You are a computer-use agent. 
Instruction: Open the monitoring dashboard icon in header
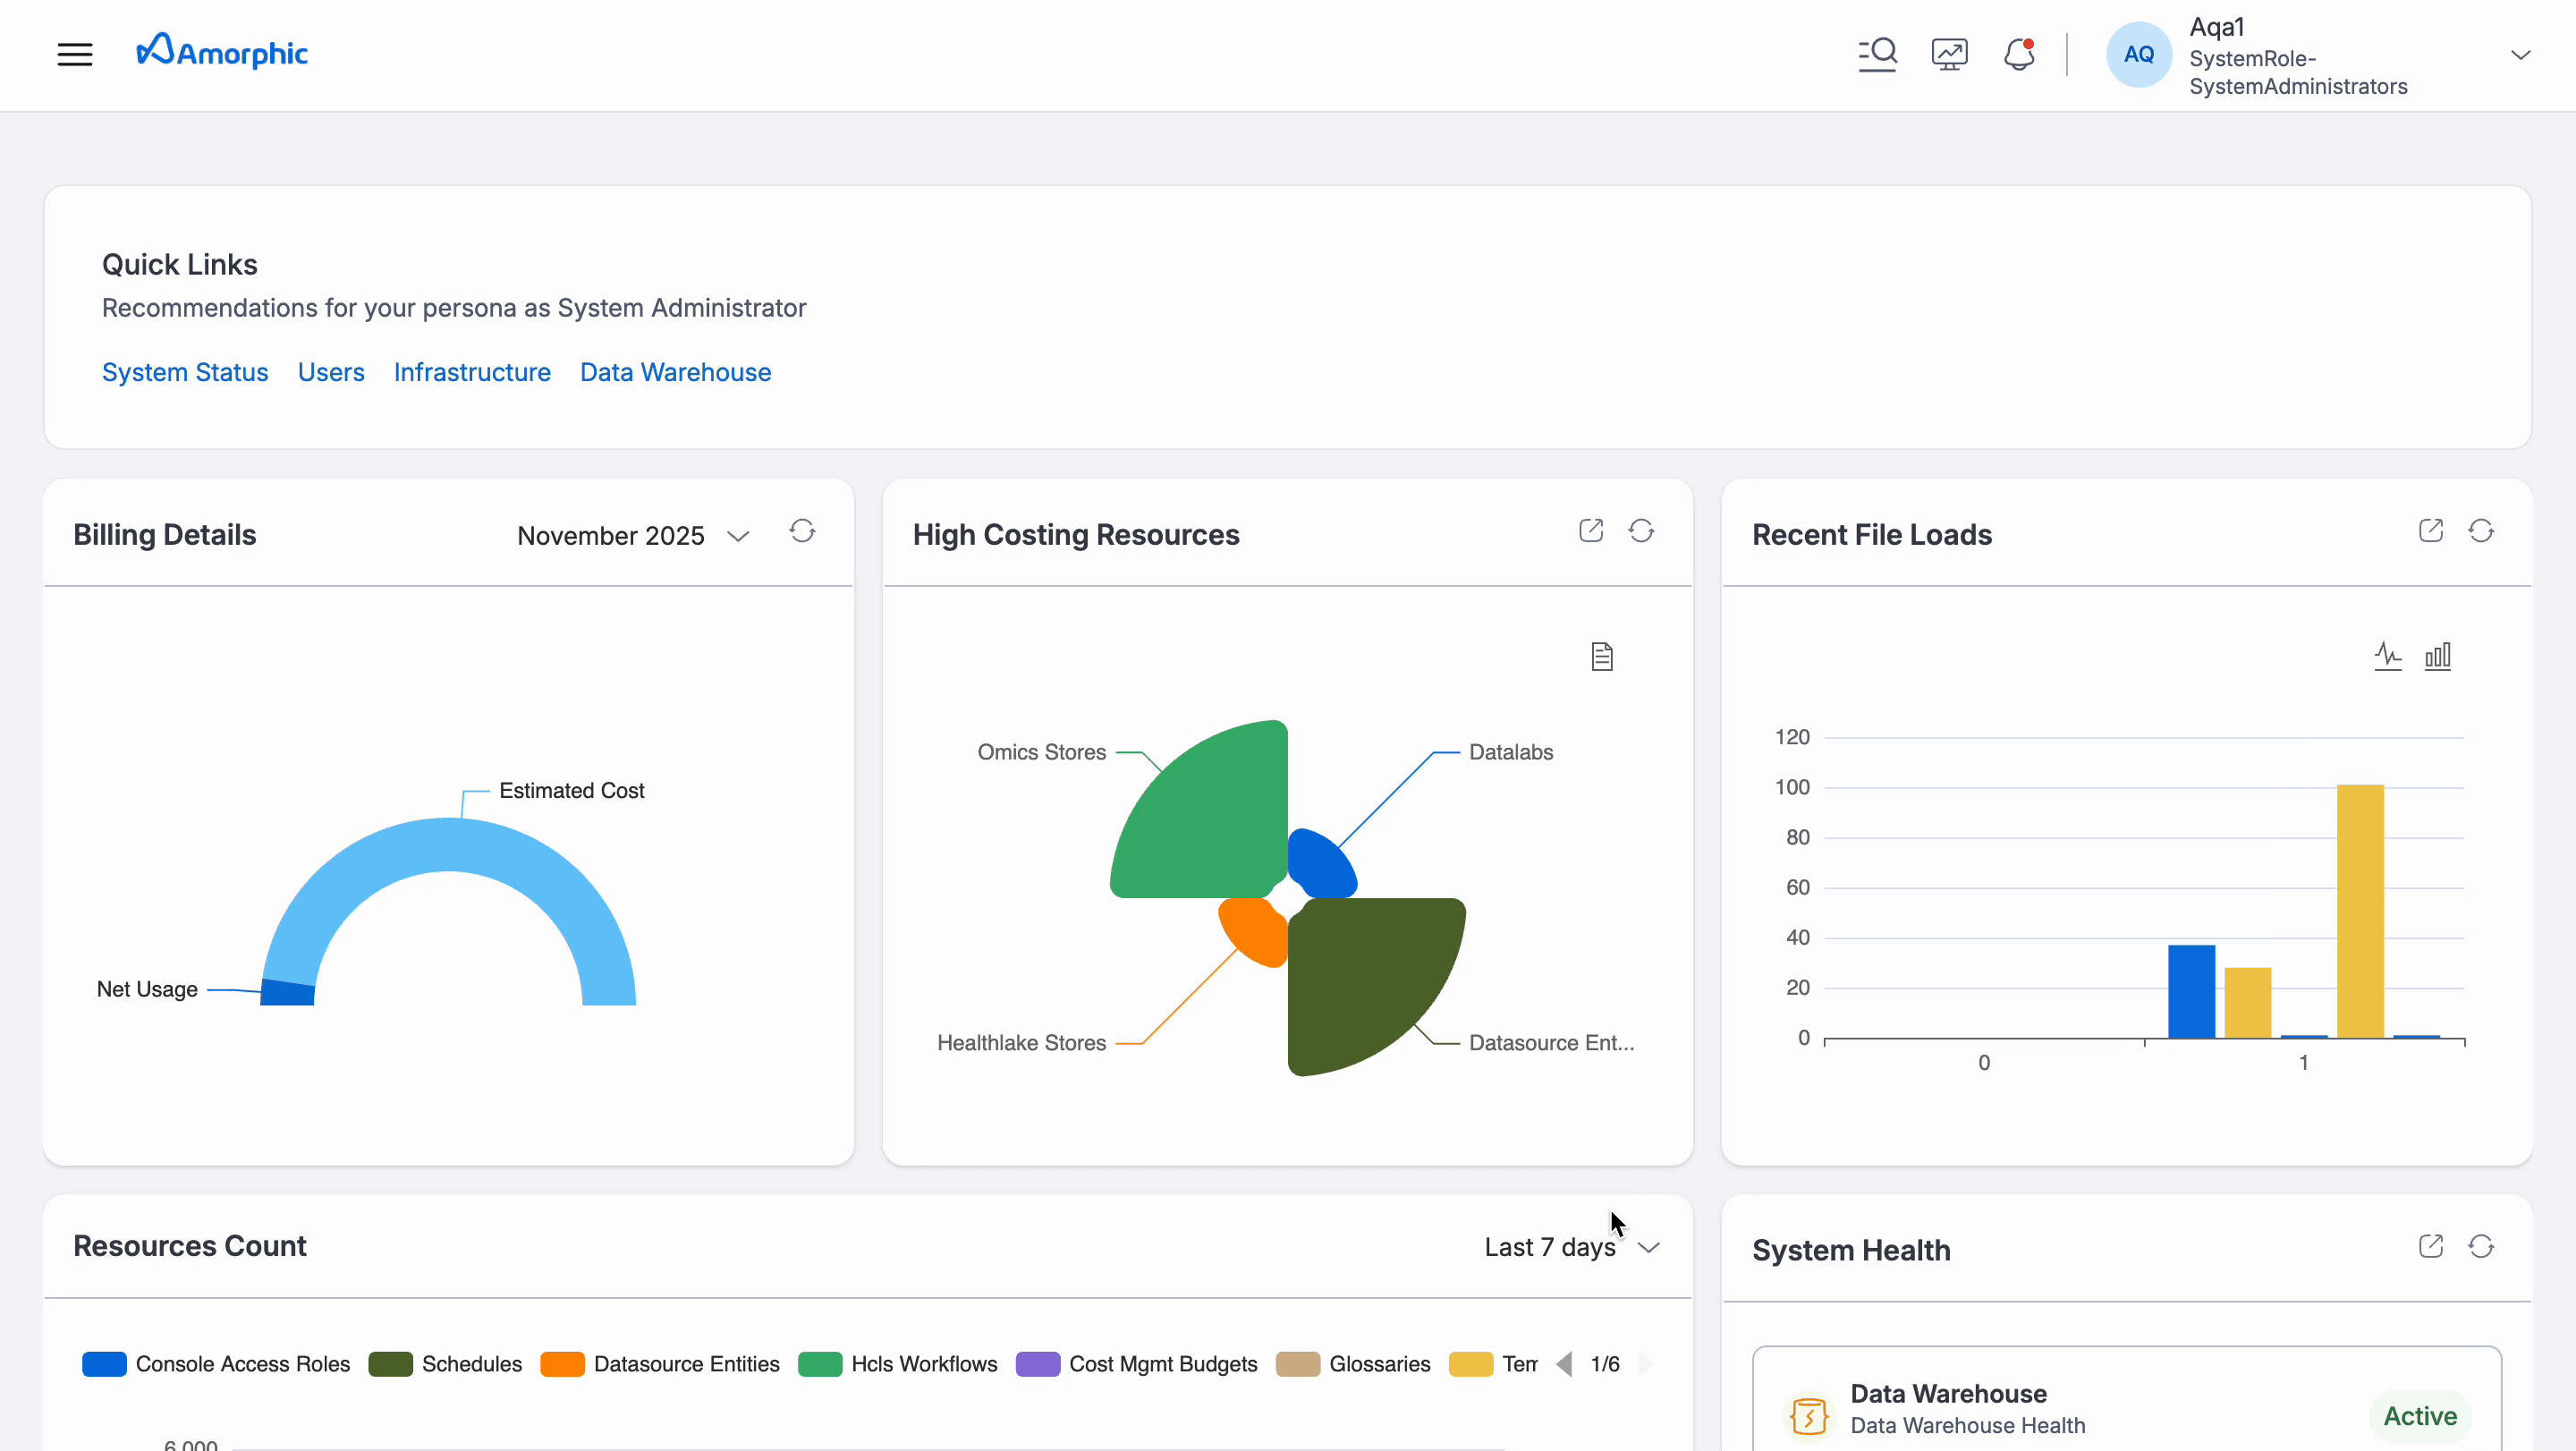click(x=1949, y=54)
